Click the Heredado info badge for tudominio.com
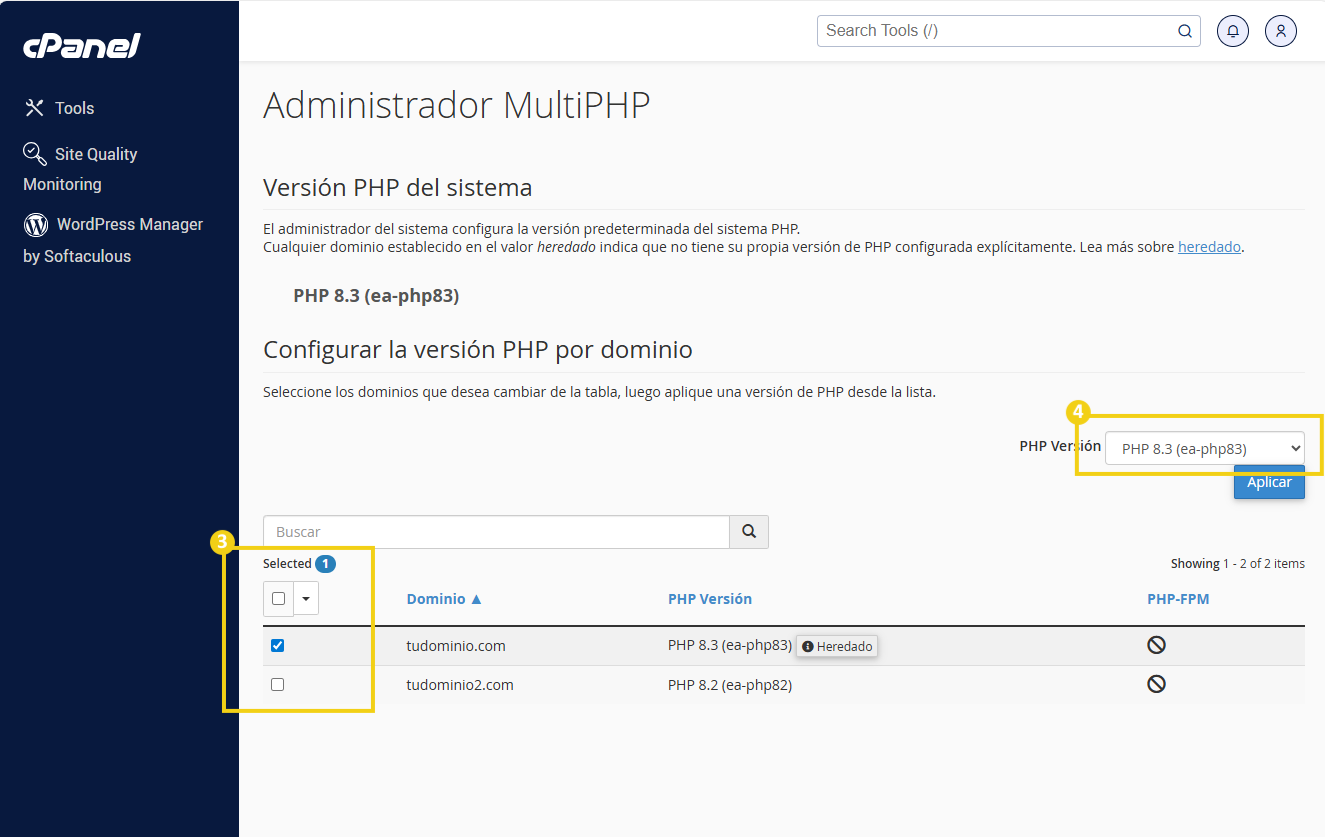 click(x=836, y=646)
